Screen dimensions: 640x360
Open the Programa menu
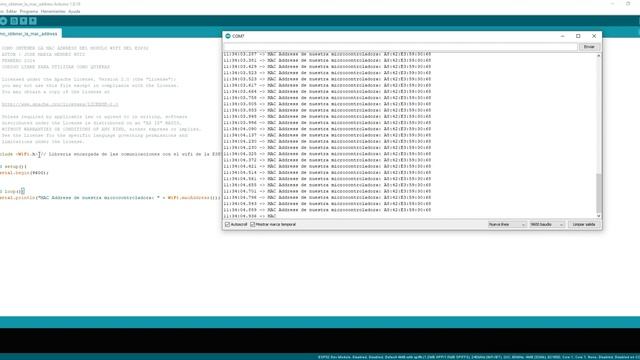pos(29,11)
